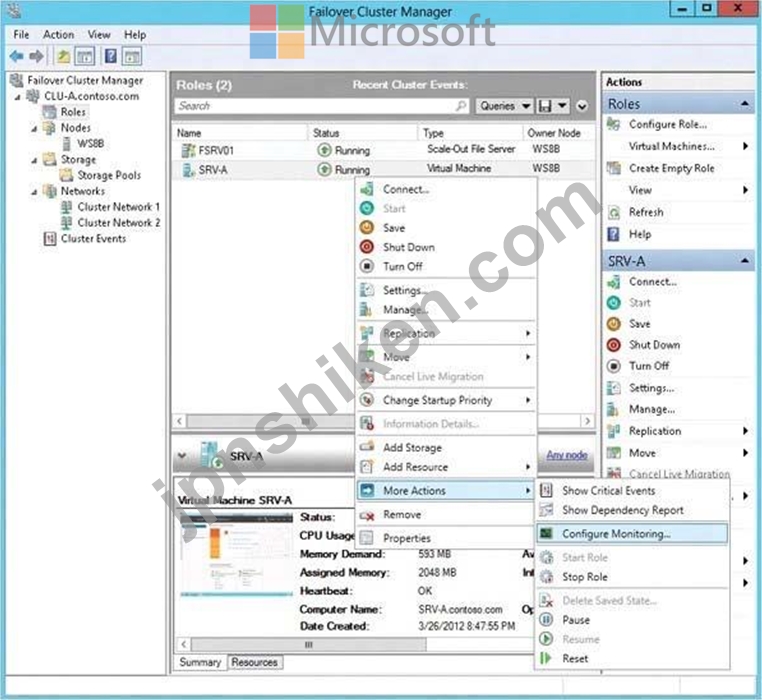Viewport: 762px width, 700px height.
Task: Click Configure Role icon in Actions pane
Action: pos(614,124)
